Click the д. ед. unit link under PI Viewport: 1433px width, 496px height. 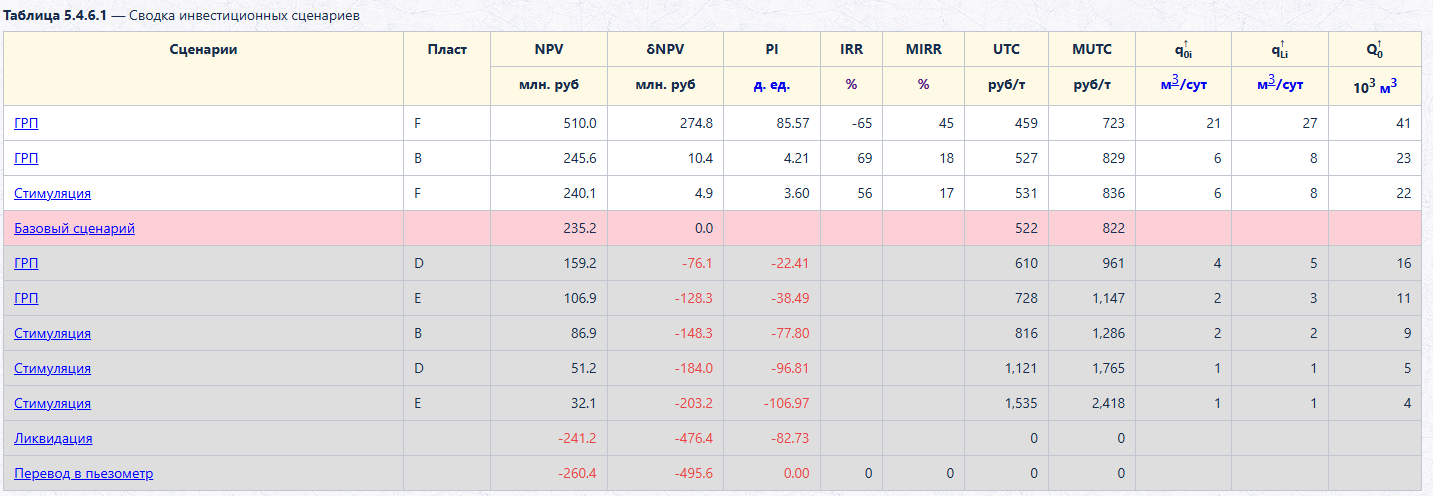[x=771, y=85]
